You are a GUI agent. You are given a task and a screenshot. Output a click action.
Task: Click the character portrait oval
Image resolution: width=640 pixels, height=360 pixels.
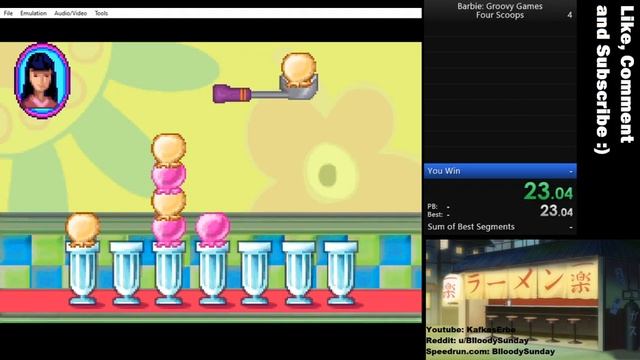(x=42, y=81)
